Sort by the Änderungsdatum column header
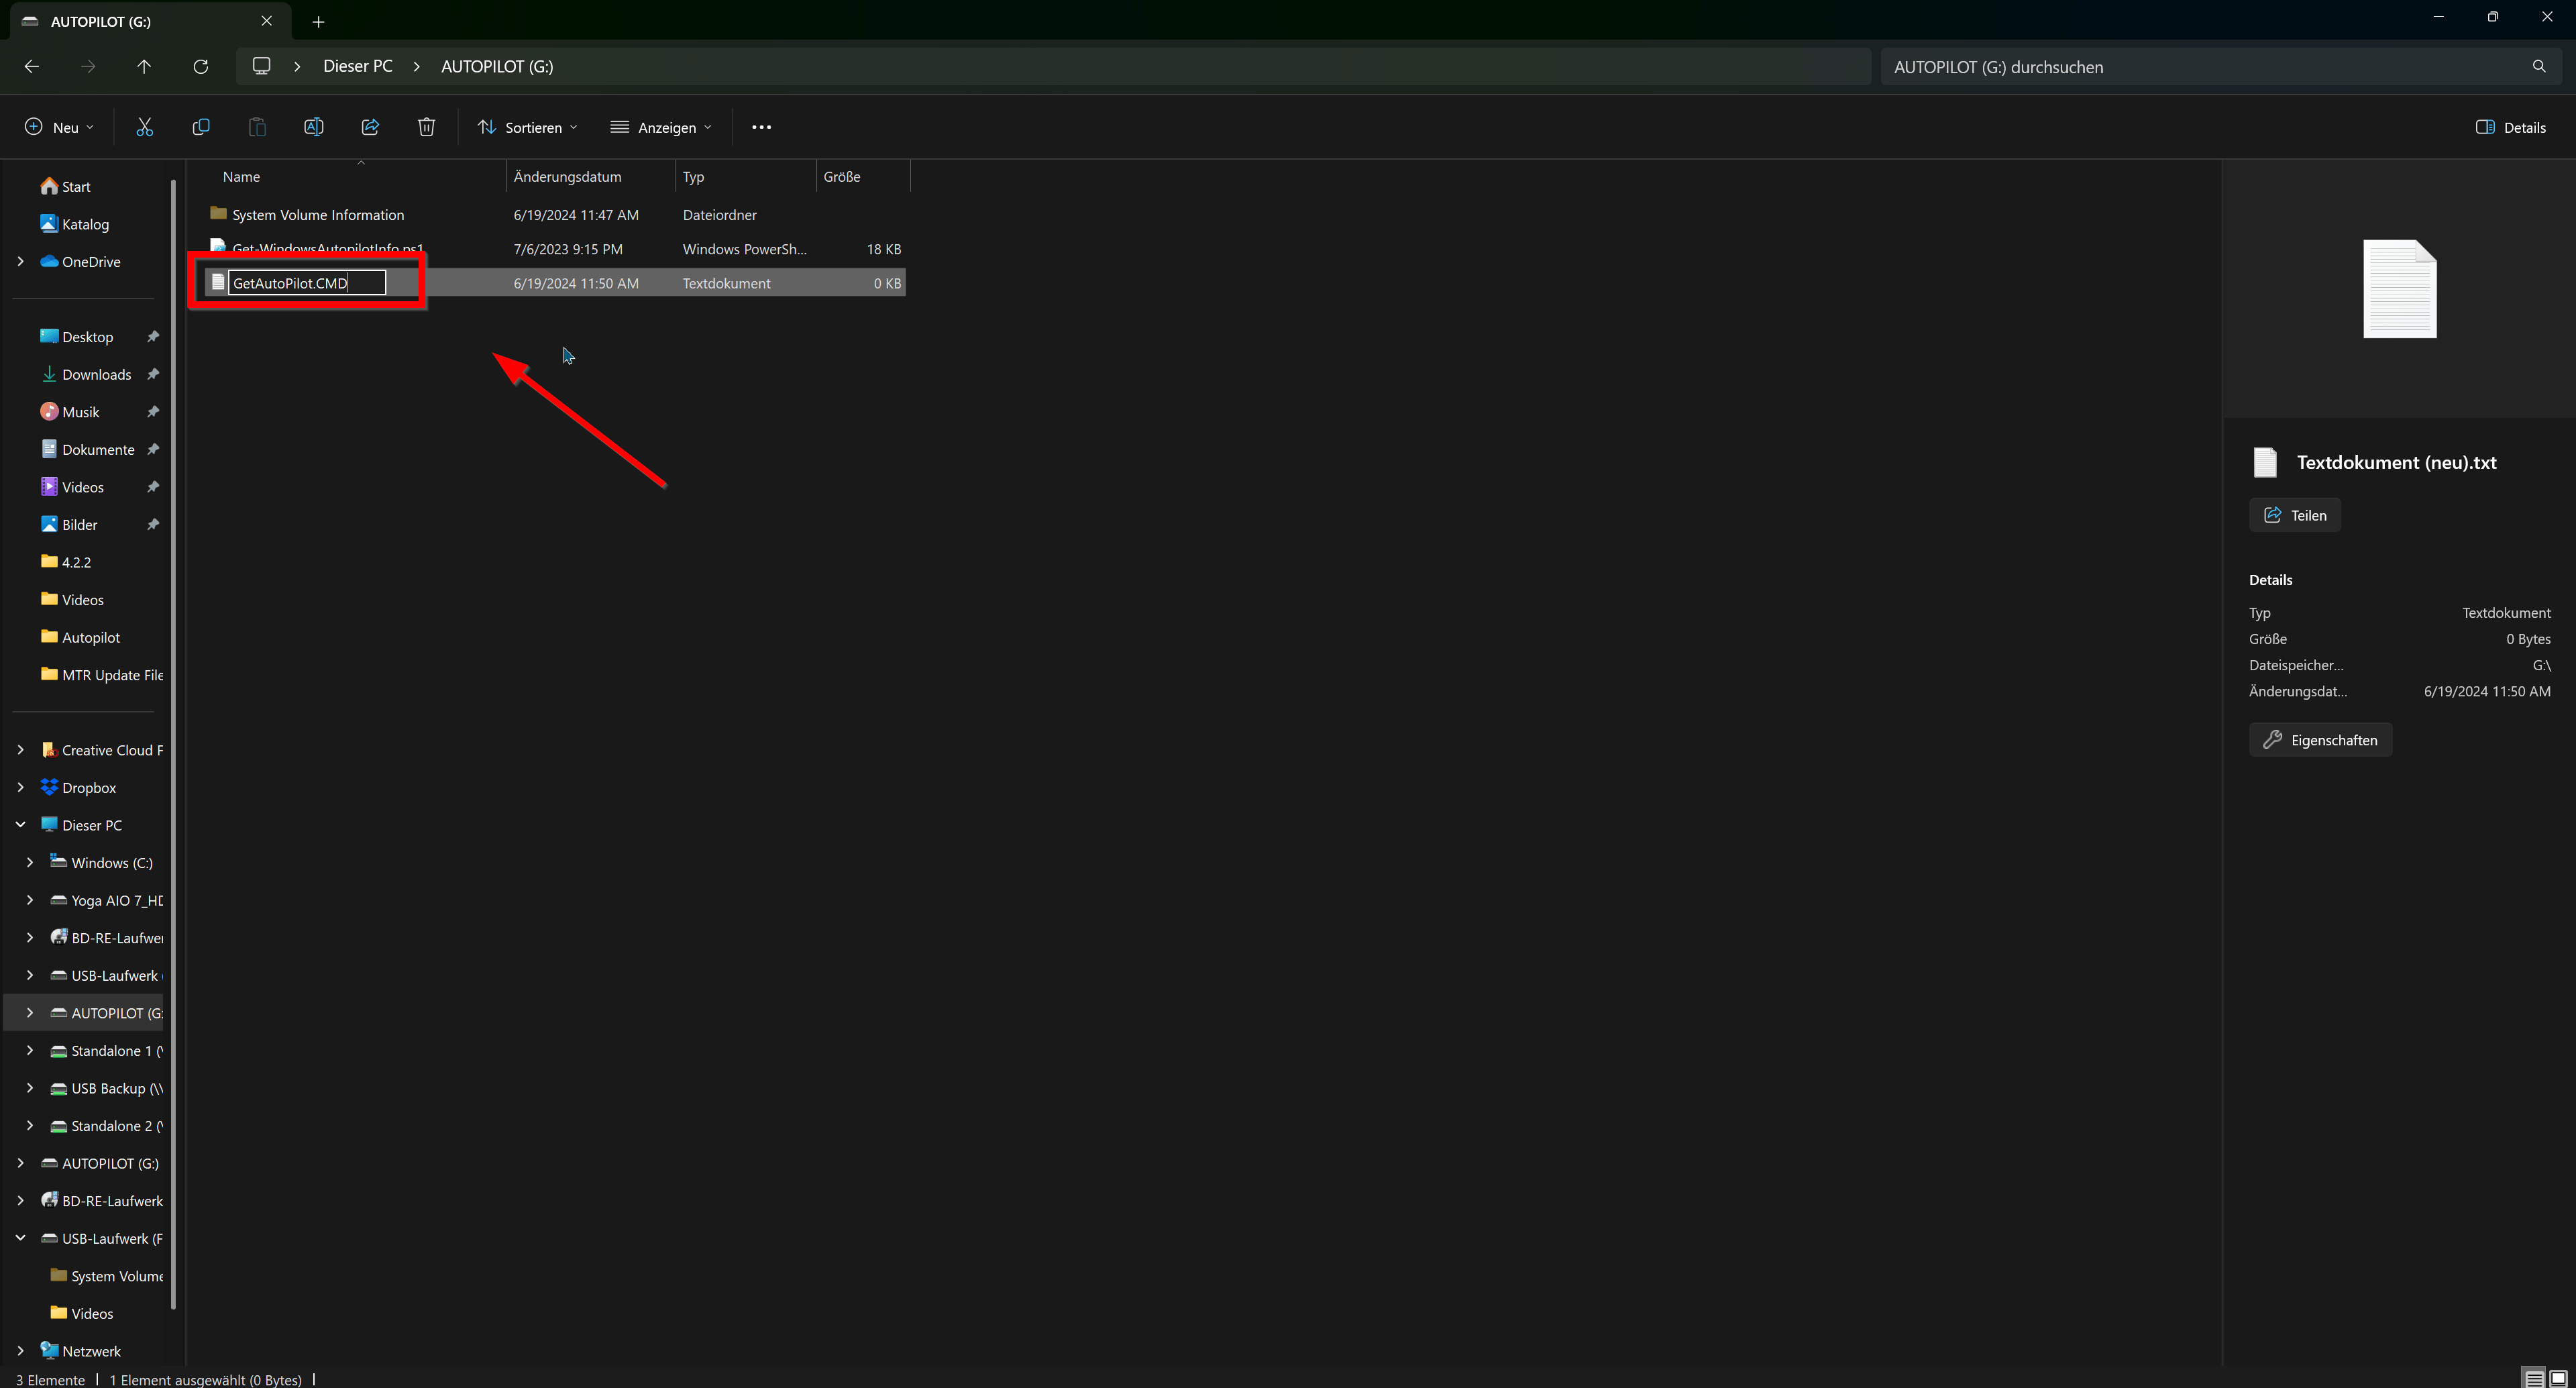The width and height of the screenshot is (2576, 1388). tap(568, 177)
